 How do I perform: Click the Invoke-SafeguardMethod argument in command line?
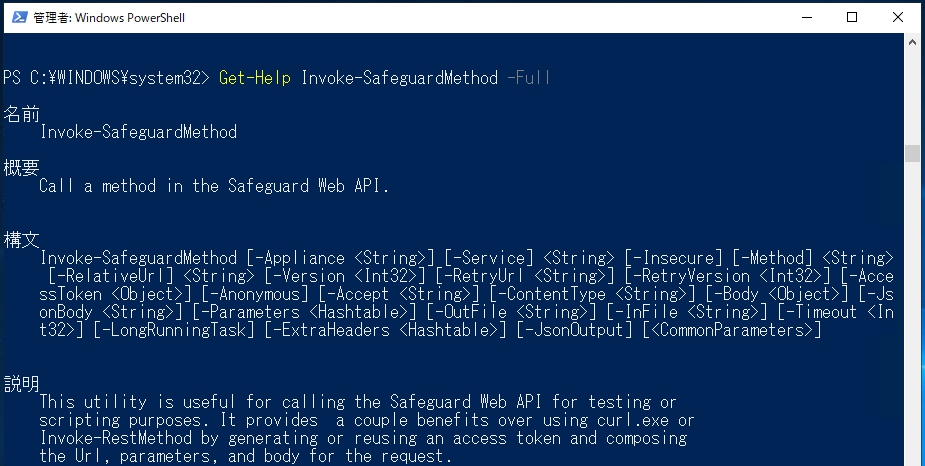399,77
